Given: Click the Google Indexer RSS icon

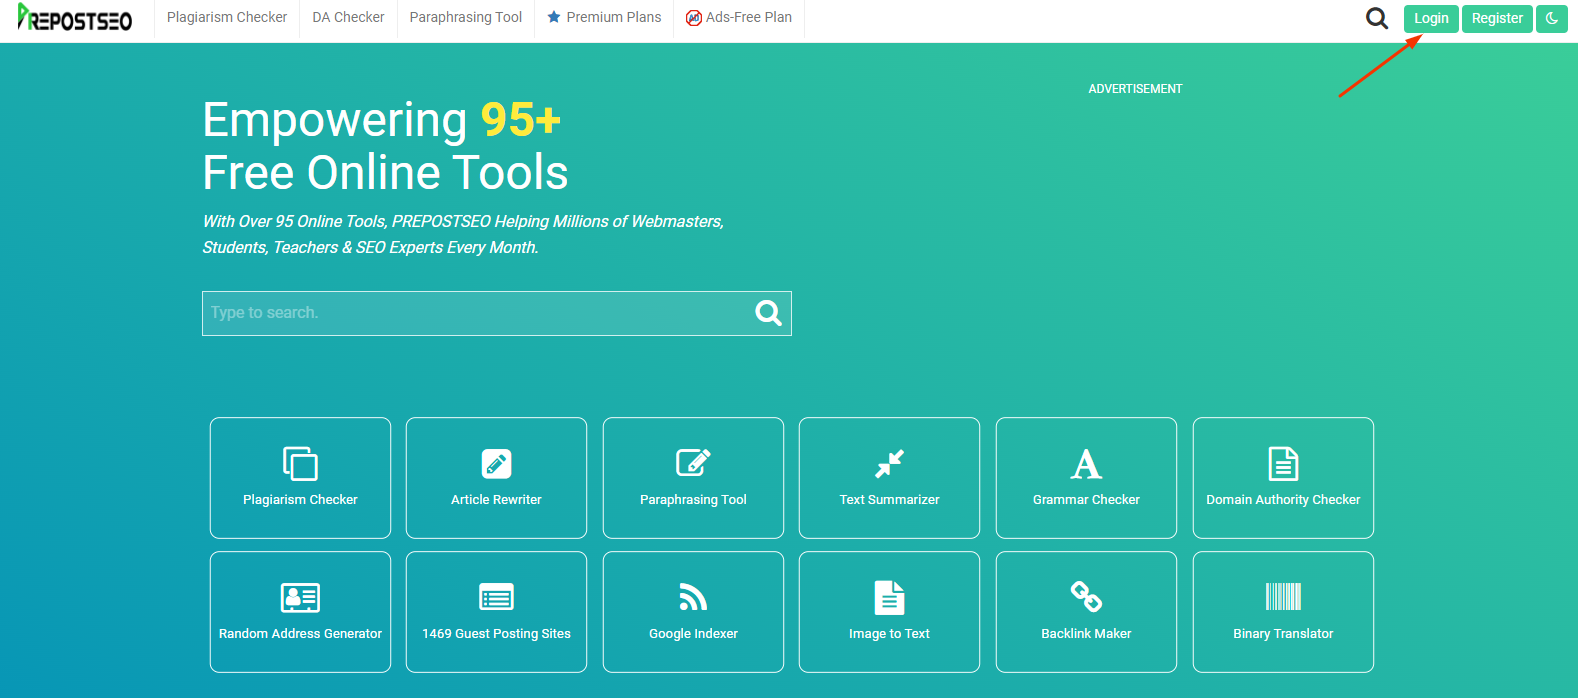Looking at the screenshot, I should [693, 597].
